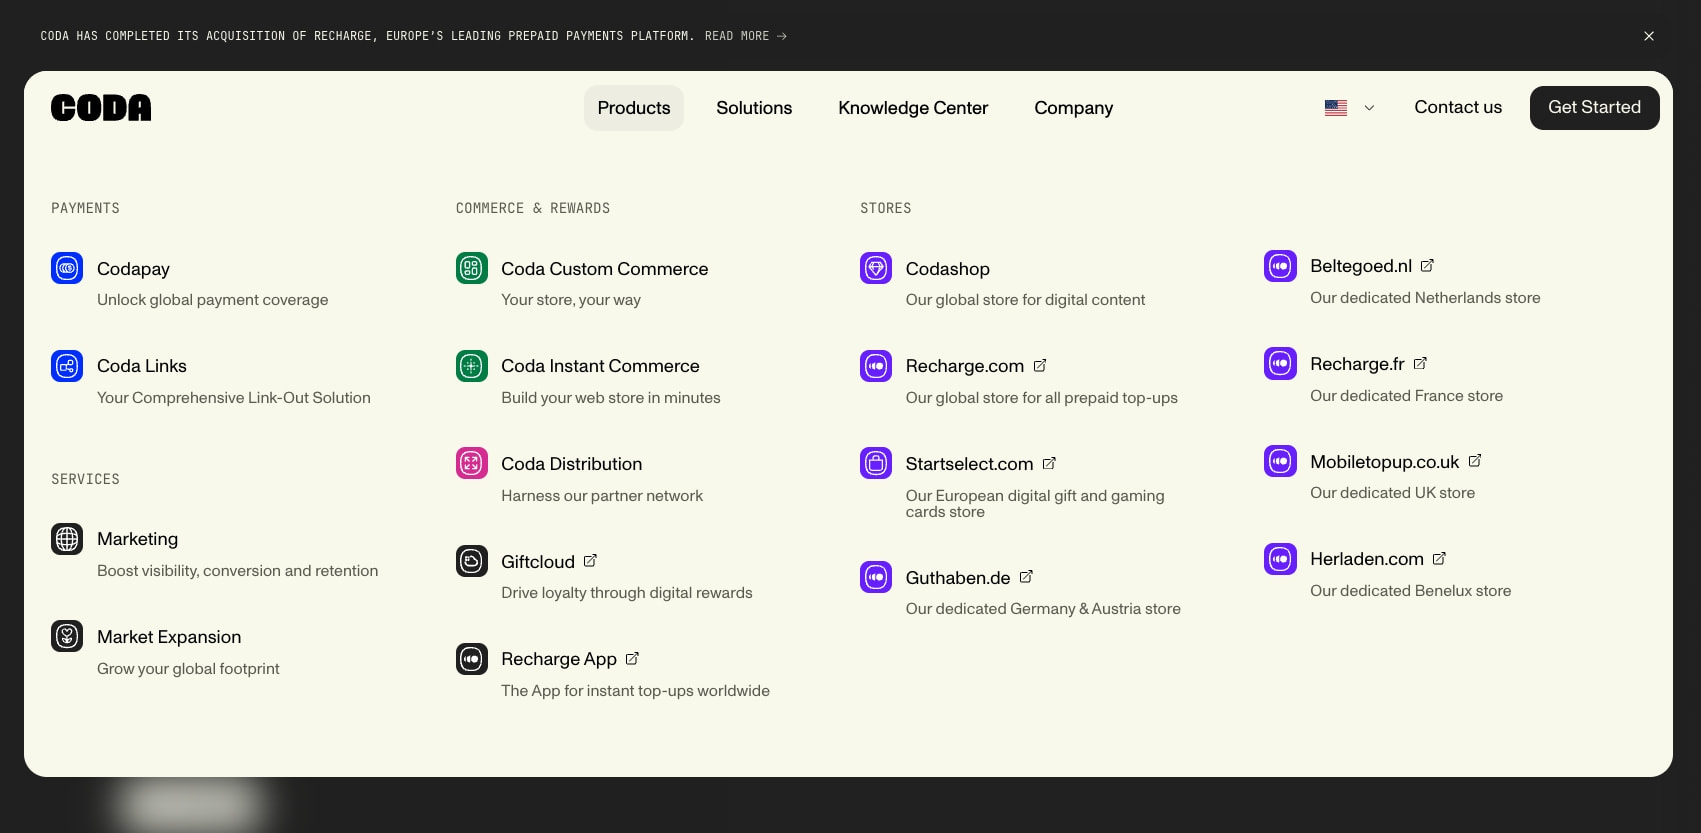Click external link icon beside Recharge.com
This screenshot has height=833, width=1701.
click(x=1040, y=366)
